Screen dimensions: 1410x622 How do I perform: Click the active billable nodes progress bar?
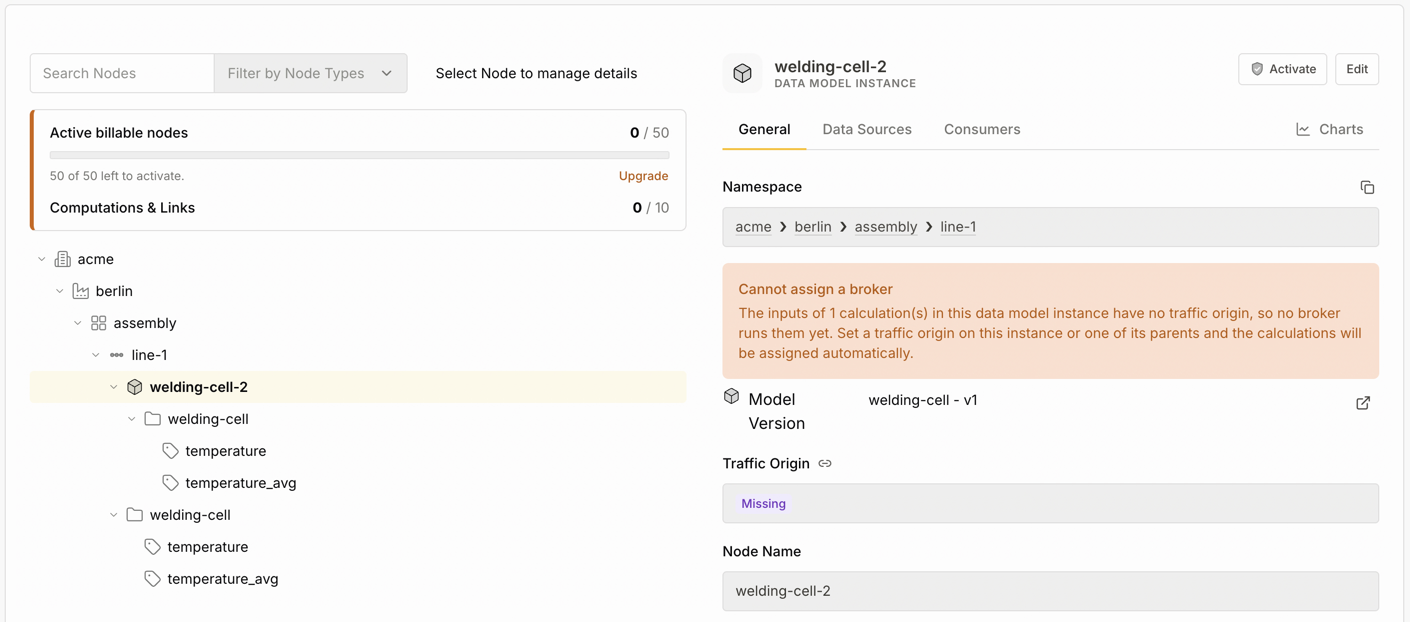(x=360, y=156)
